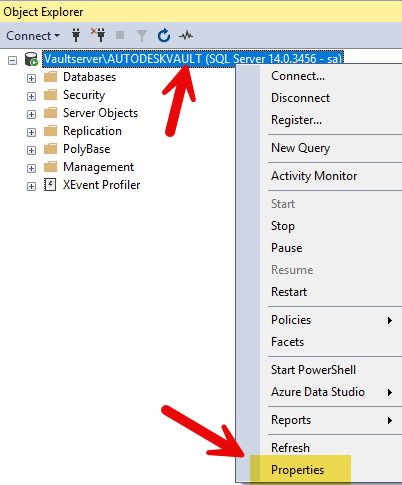Choose Disconnect from context menu
This screenshot has height=485, width=402.
click(300, 98)
